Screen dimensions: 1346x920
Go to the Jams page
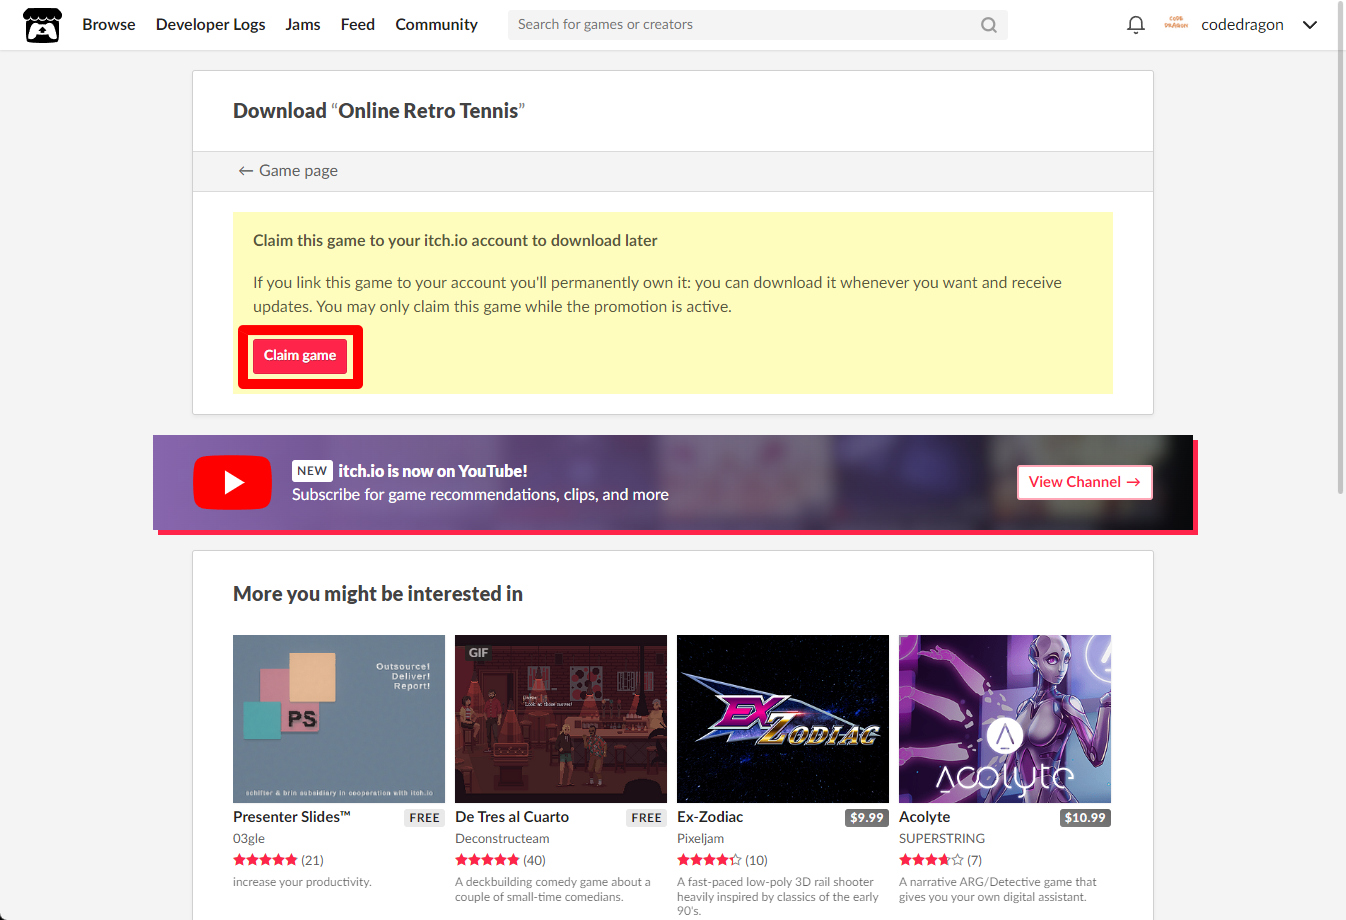click(303, 25)
